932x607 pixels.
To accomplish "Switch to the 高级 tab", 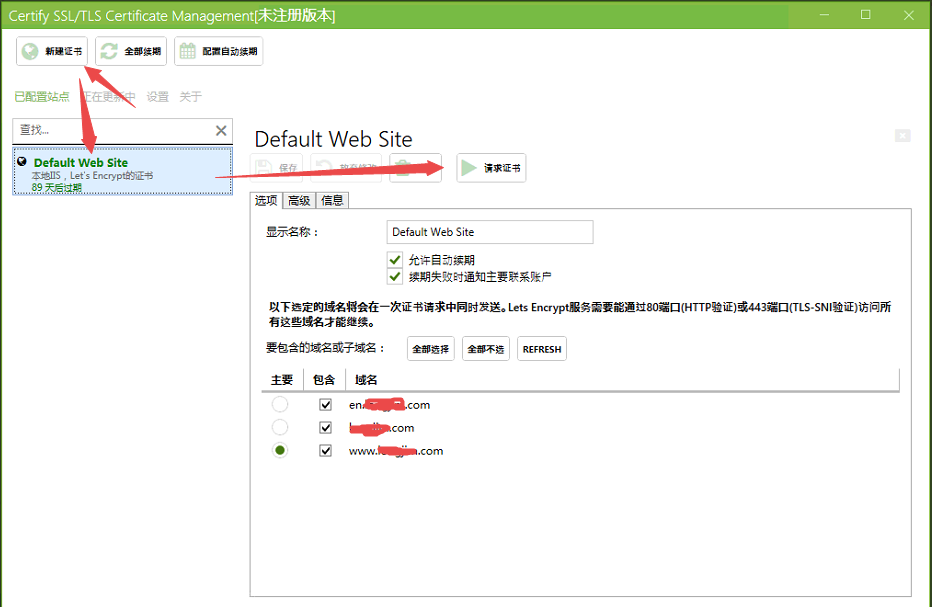I will coord(299,199).
